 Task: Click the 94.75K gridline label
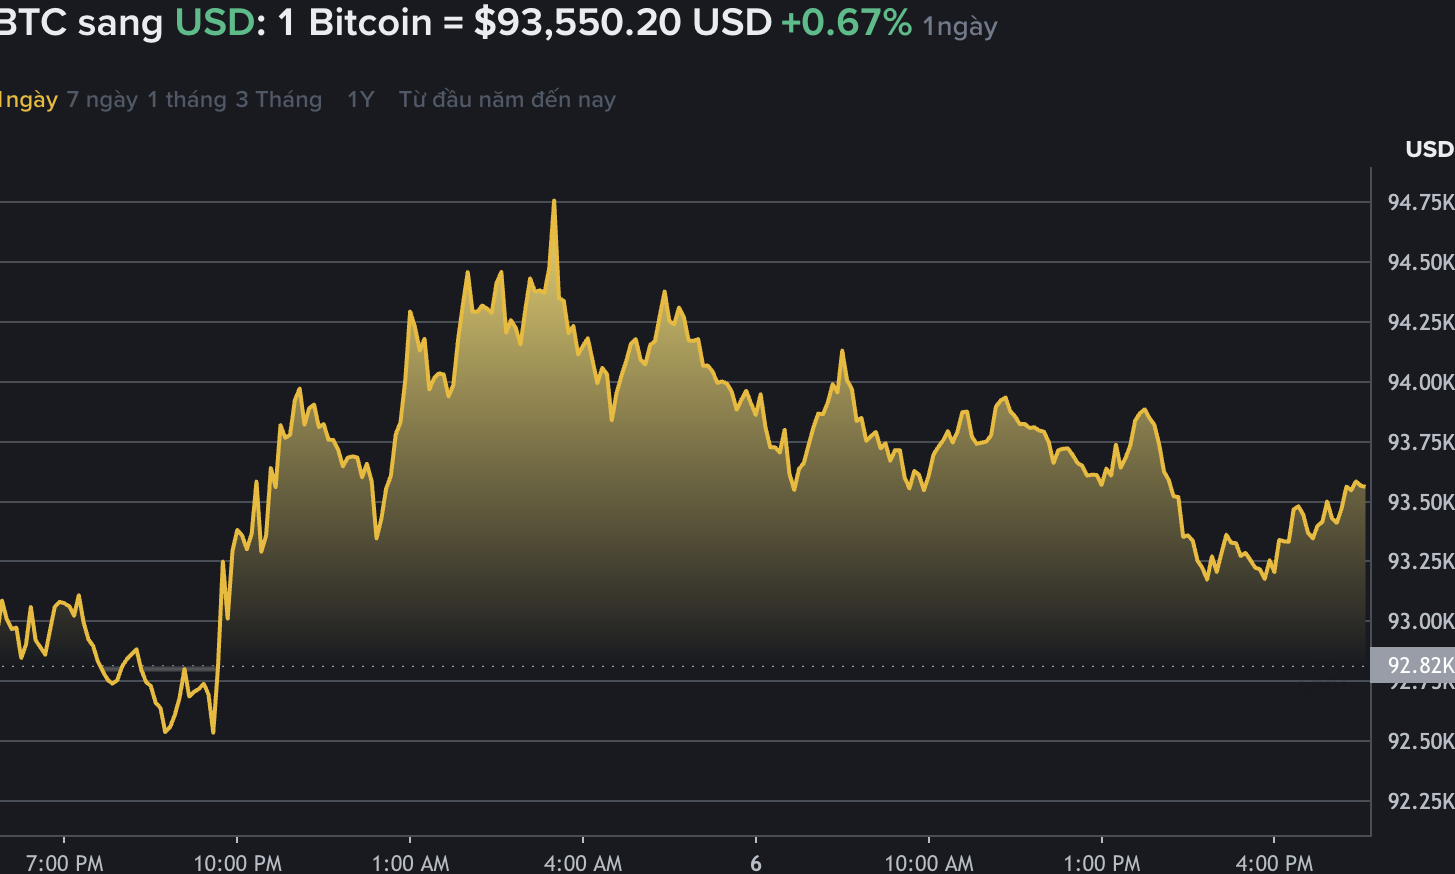1418,202
